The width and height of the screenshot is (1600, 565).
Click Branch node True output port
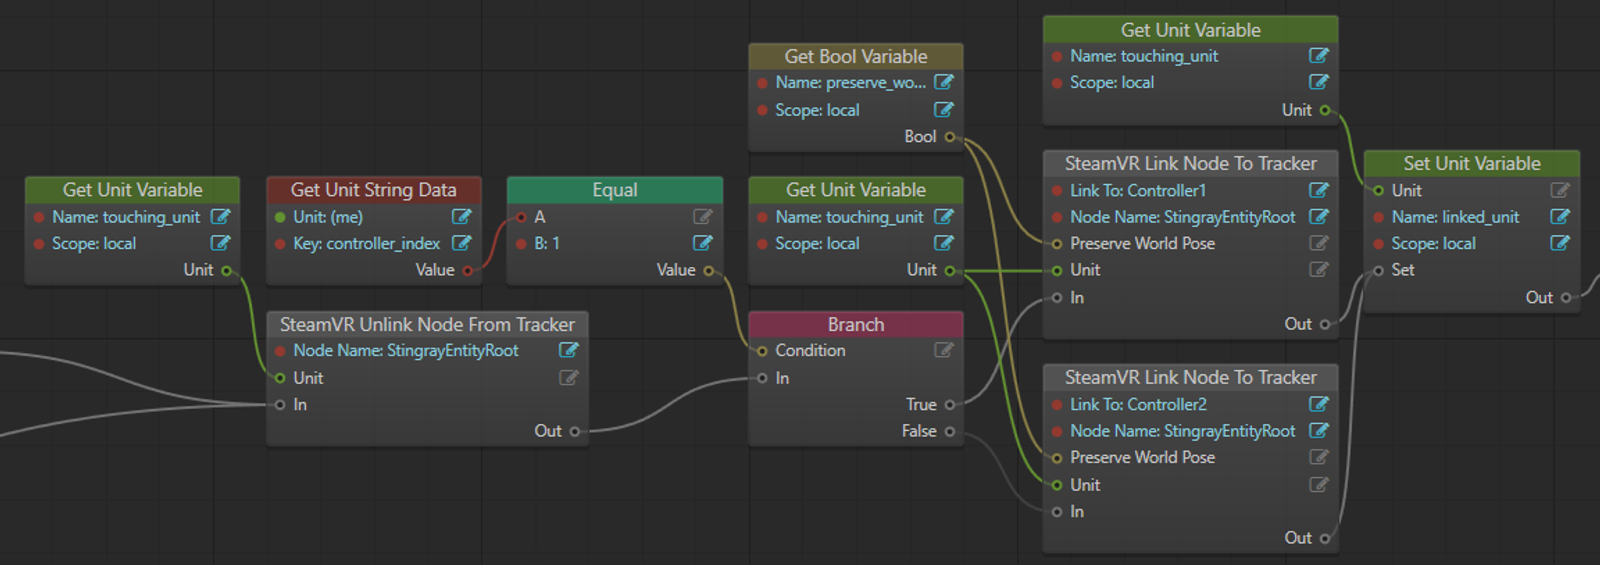pos(950,405)
